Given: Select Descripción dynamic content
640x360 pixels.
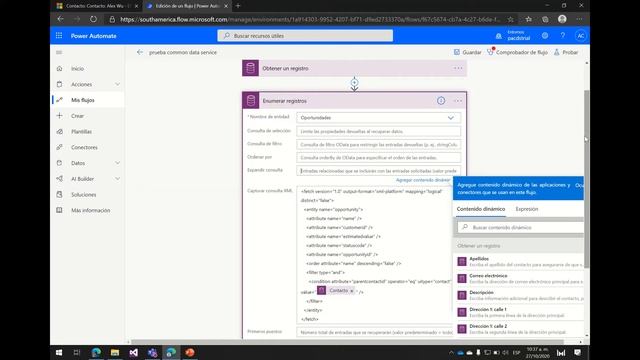Looking at the screenshot, I should point(518,296).
